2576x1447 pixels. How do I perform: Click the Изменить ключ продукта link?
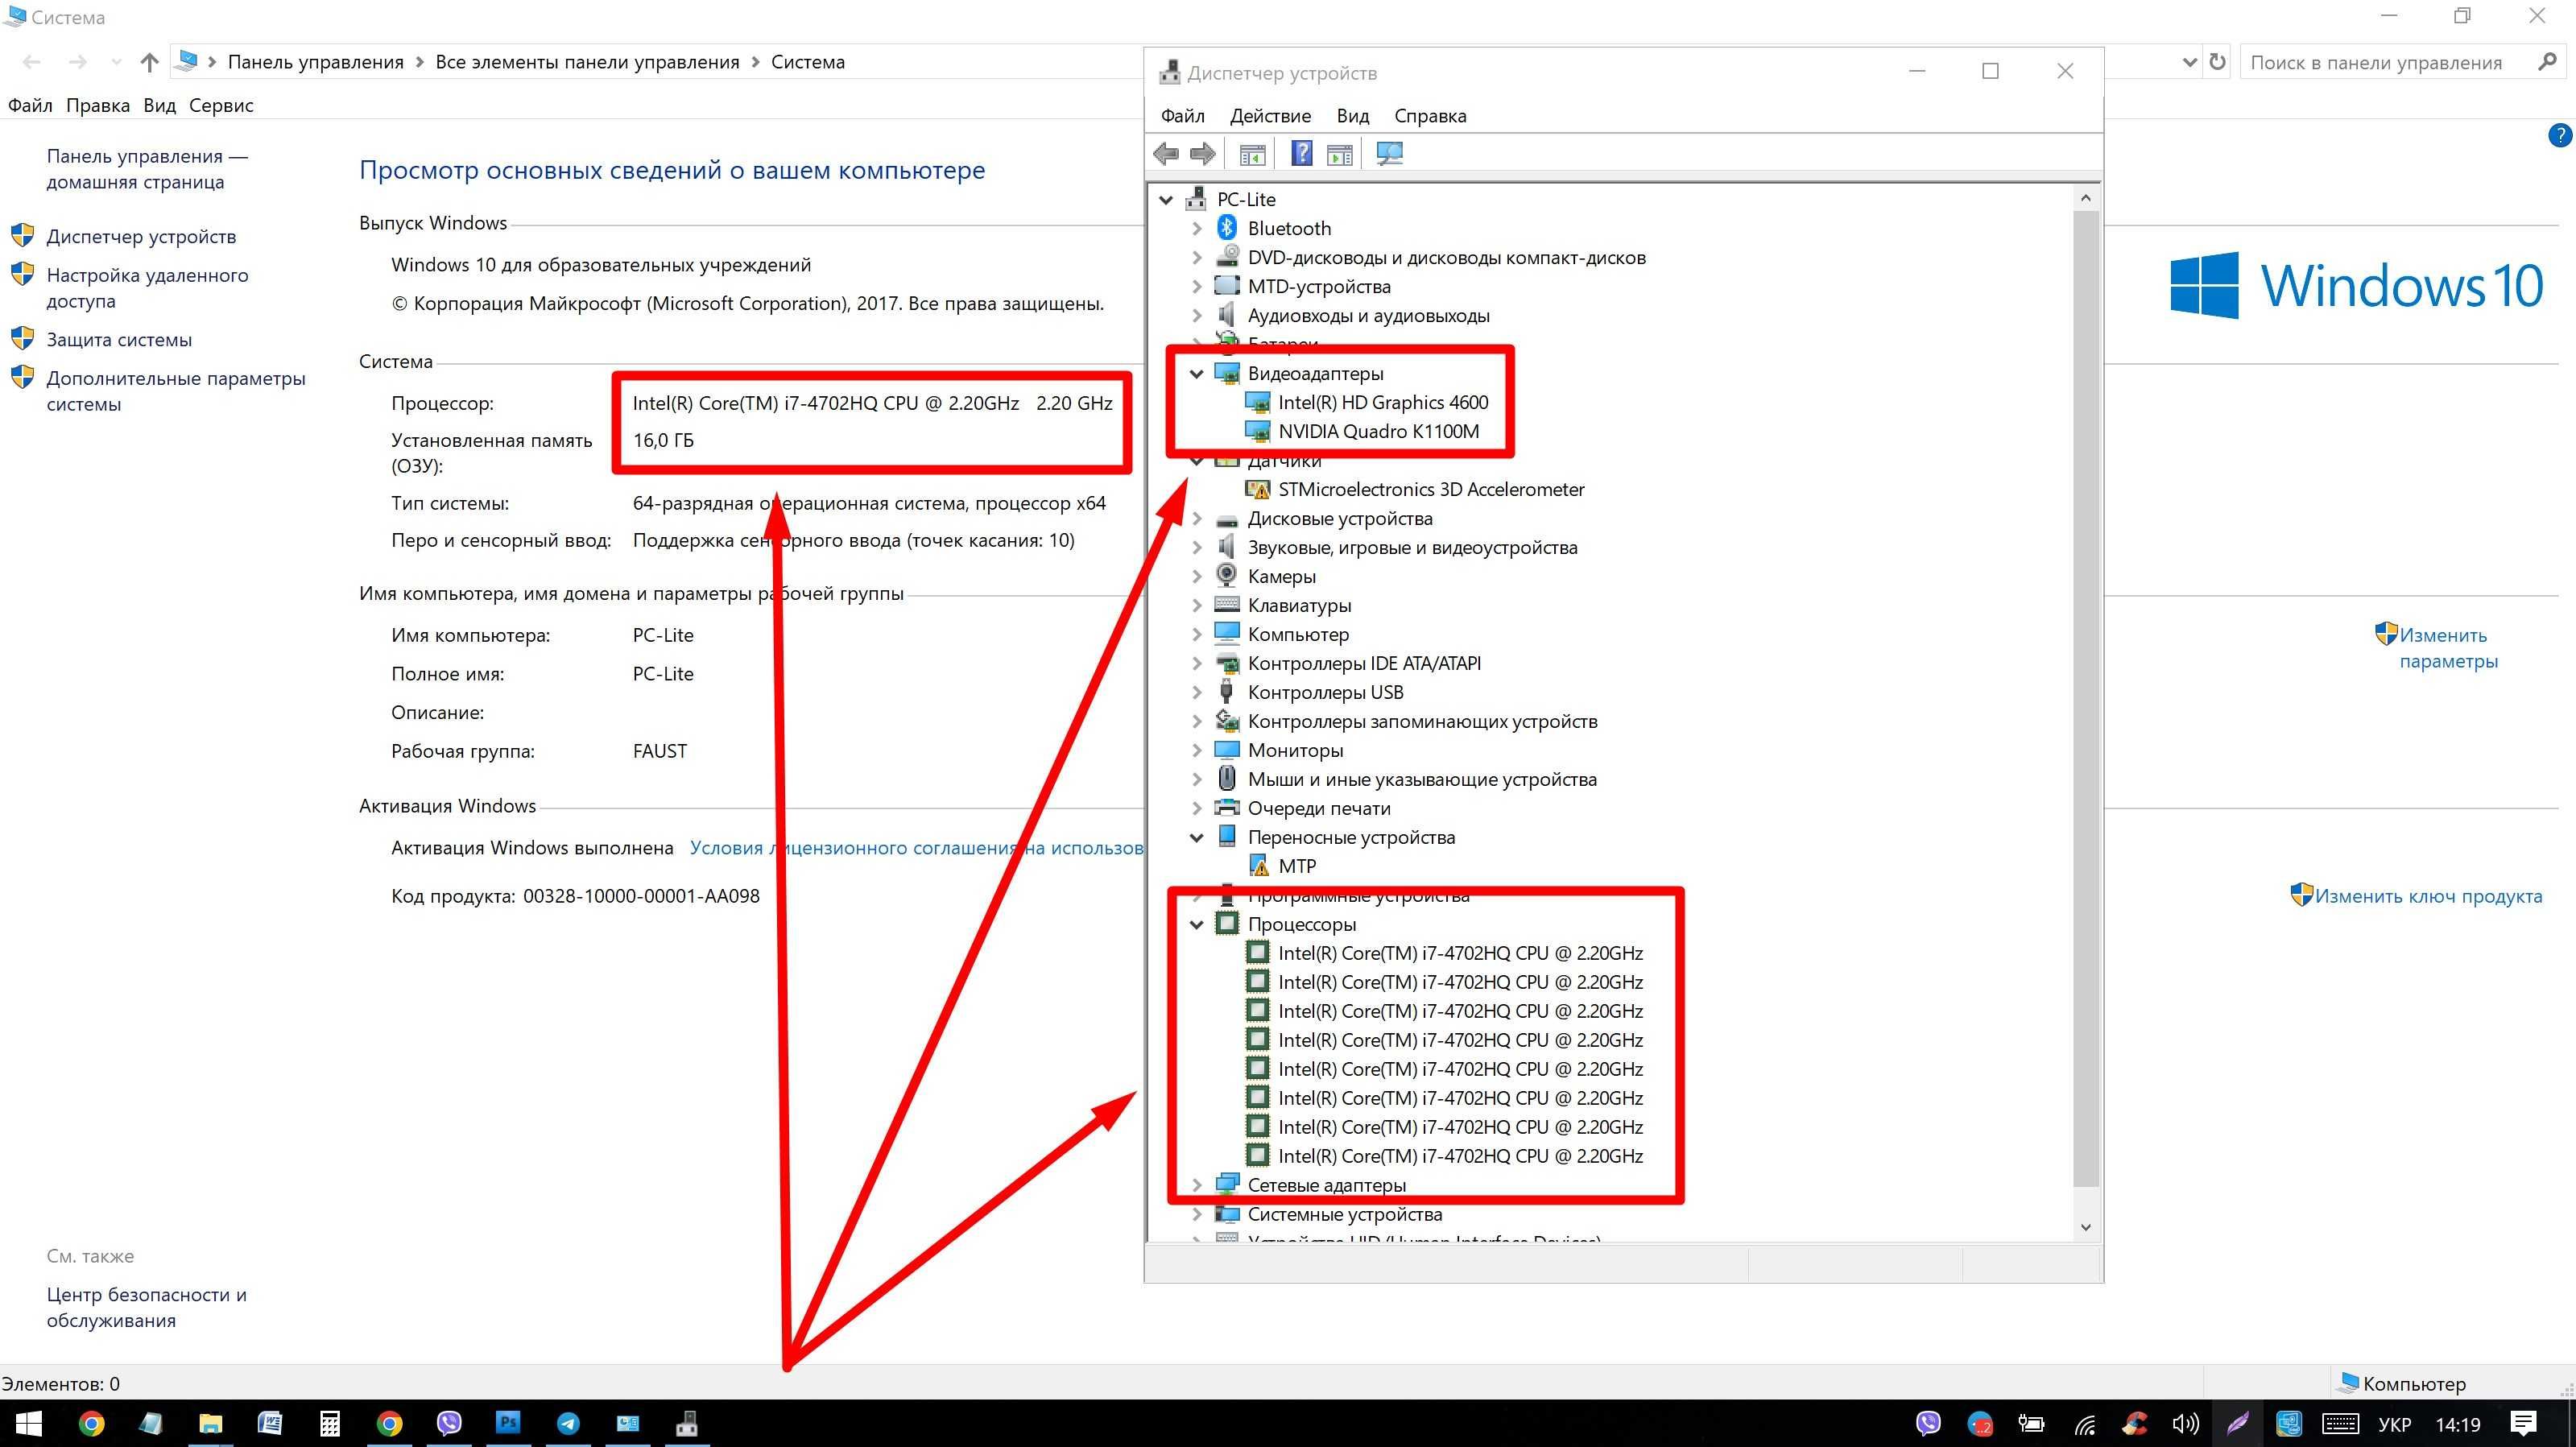click(x=2428, y=896)
